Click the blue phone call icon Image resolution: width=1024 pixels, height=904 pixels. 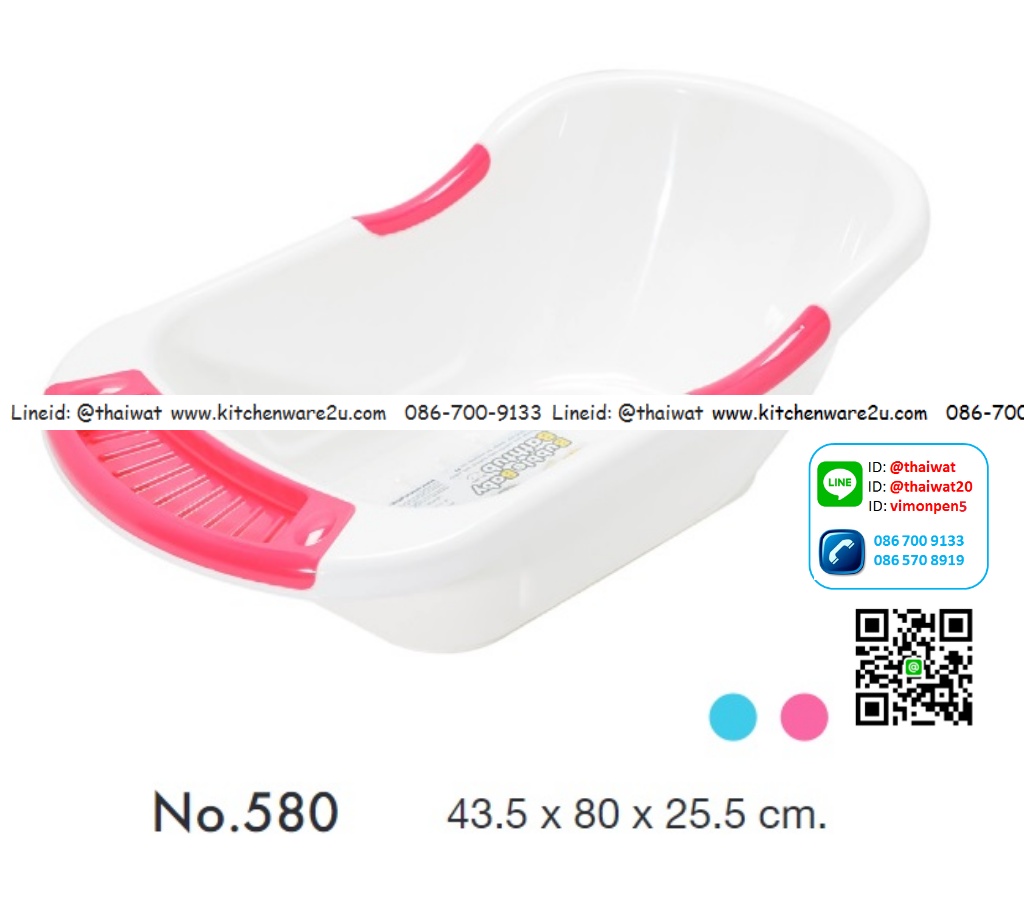click(842, 552)
